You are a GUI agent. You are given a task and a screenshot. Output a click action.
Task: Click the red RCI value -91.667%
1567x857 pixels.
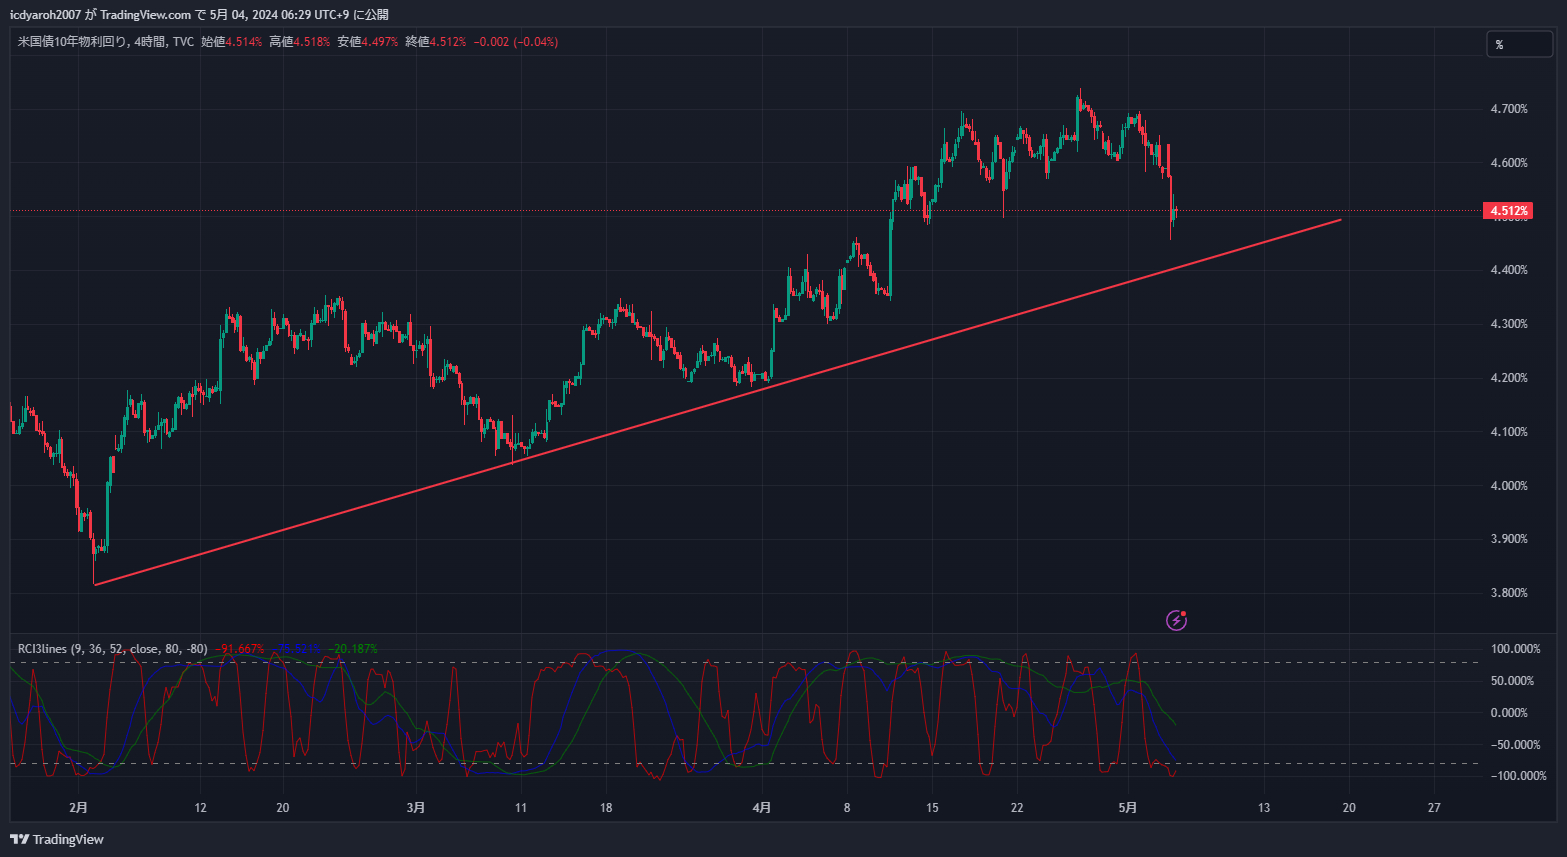coord(242,649)
